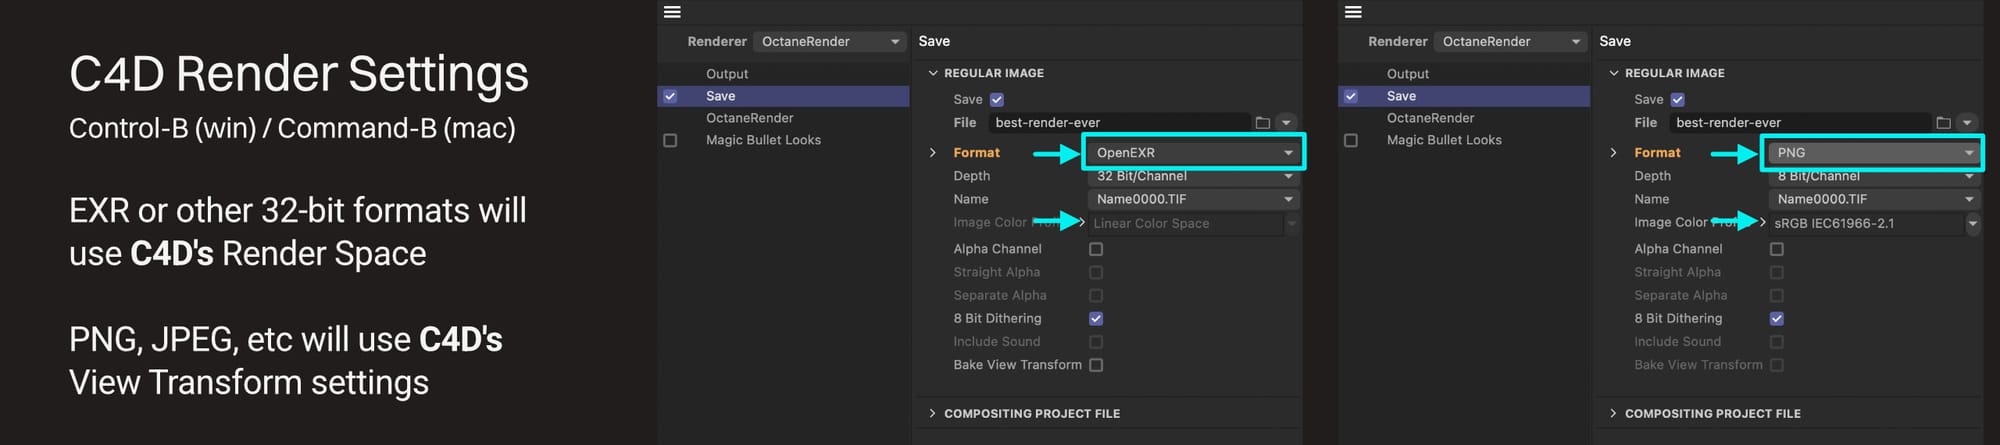Select Magic Bullet Looks in left panel
This screenshot has height=445, width=2000.
(x=763, y=140)
